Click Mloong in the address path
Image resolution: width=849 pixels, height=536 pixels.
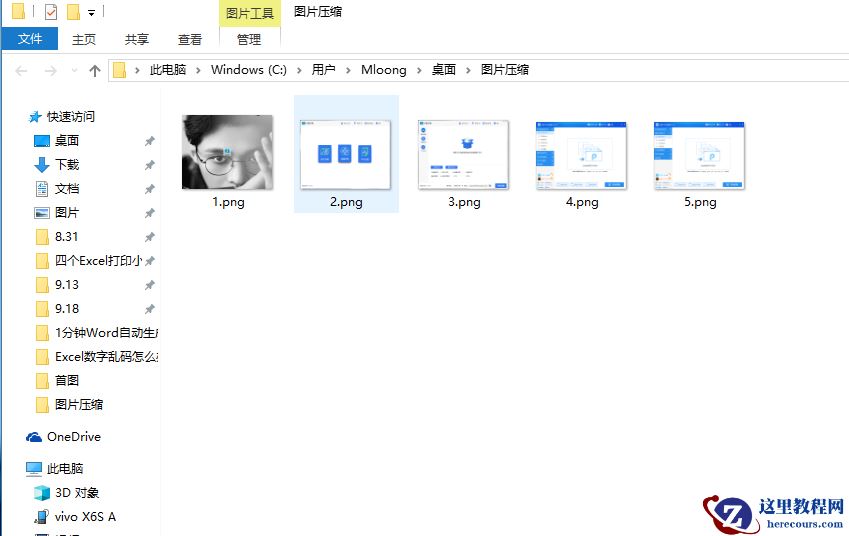pyautogui.click(x=383, y=70)
